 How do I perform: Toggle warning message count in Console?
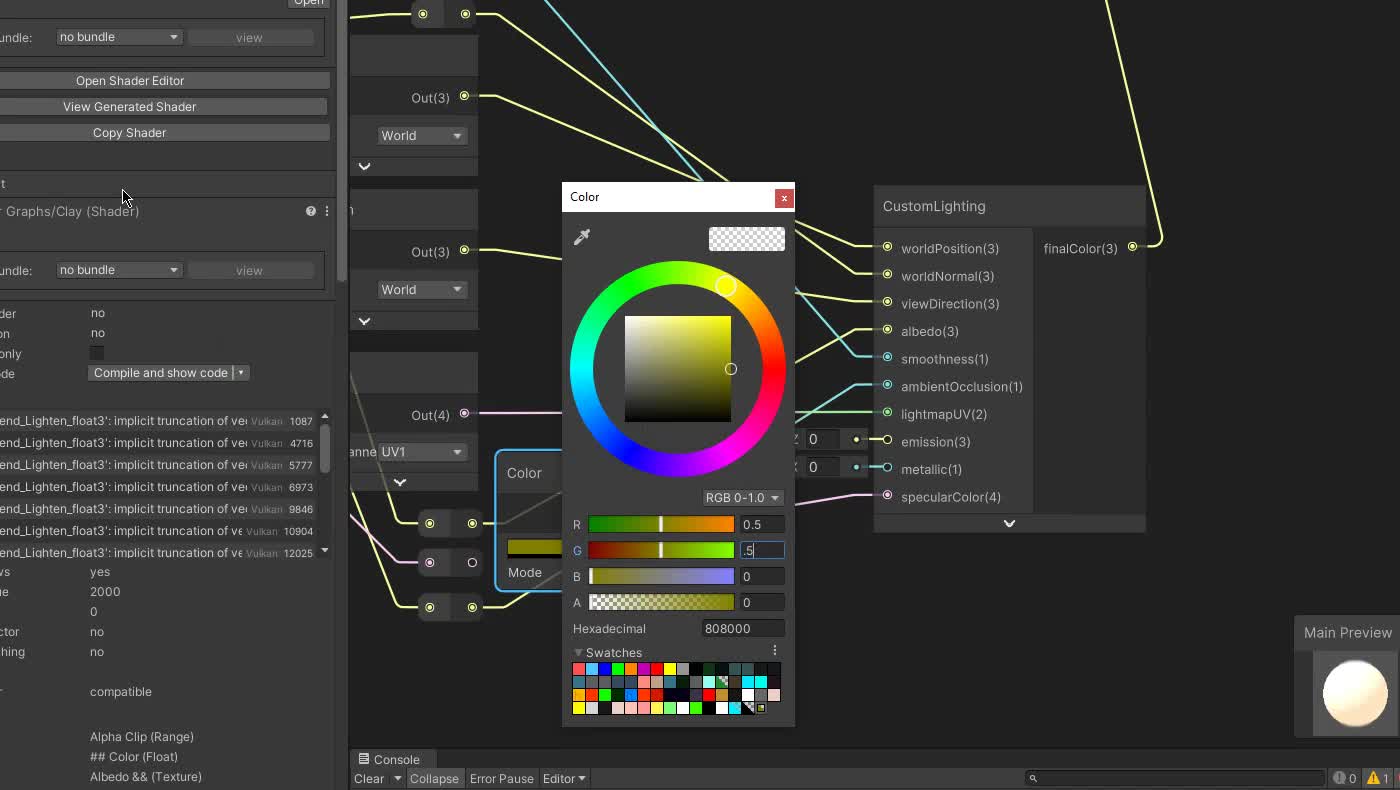(x=1378, y=778)
